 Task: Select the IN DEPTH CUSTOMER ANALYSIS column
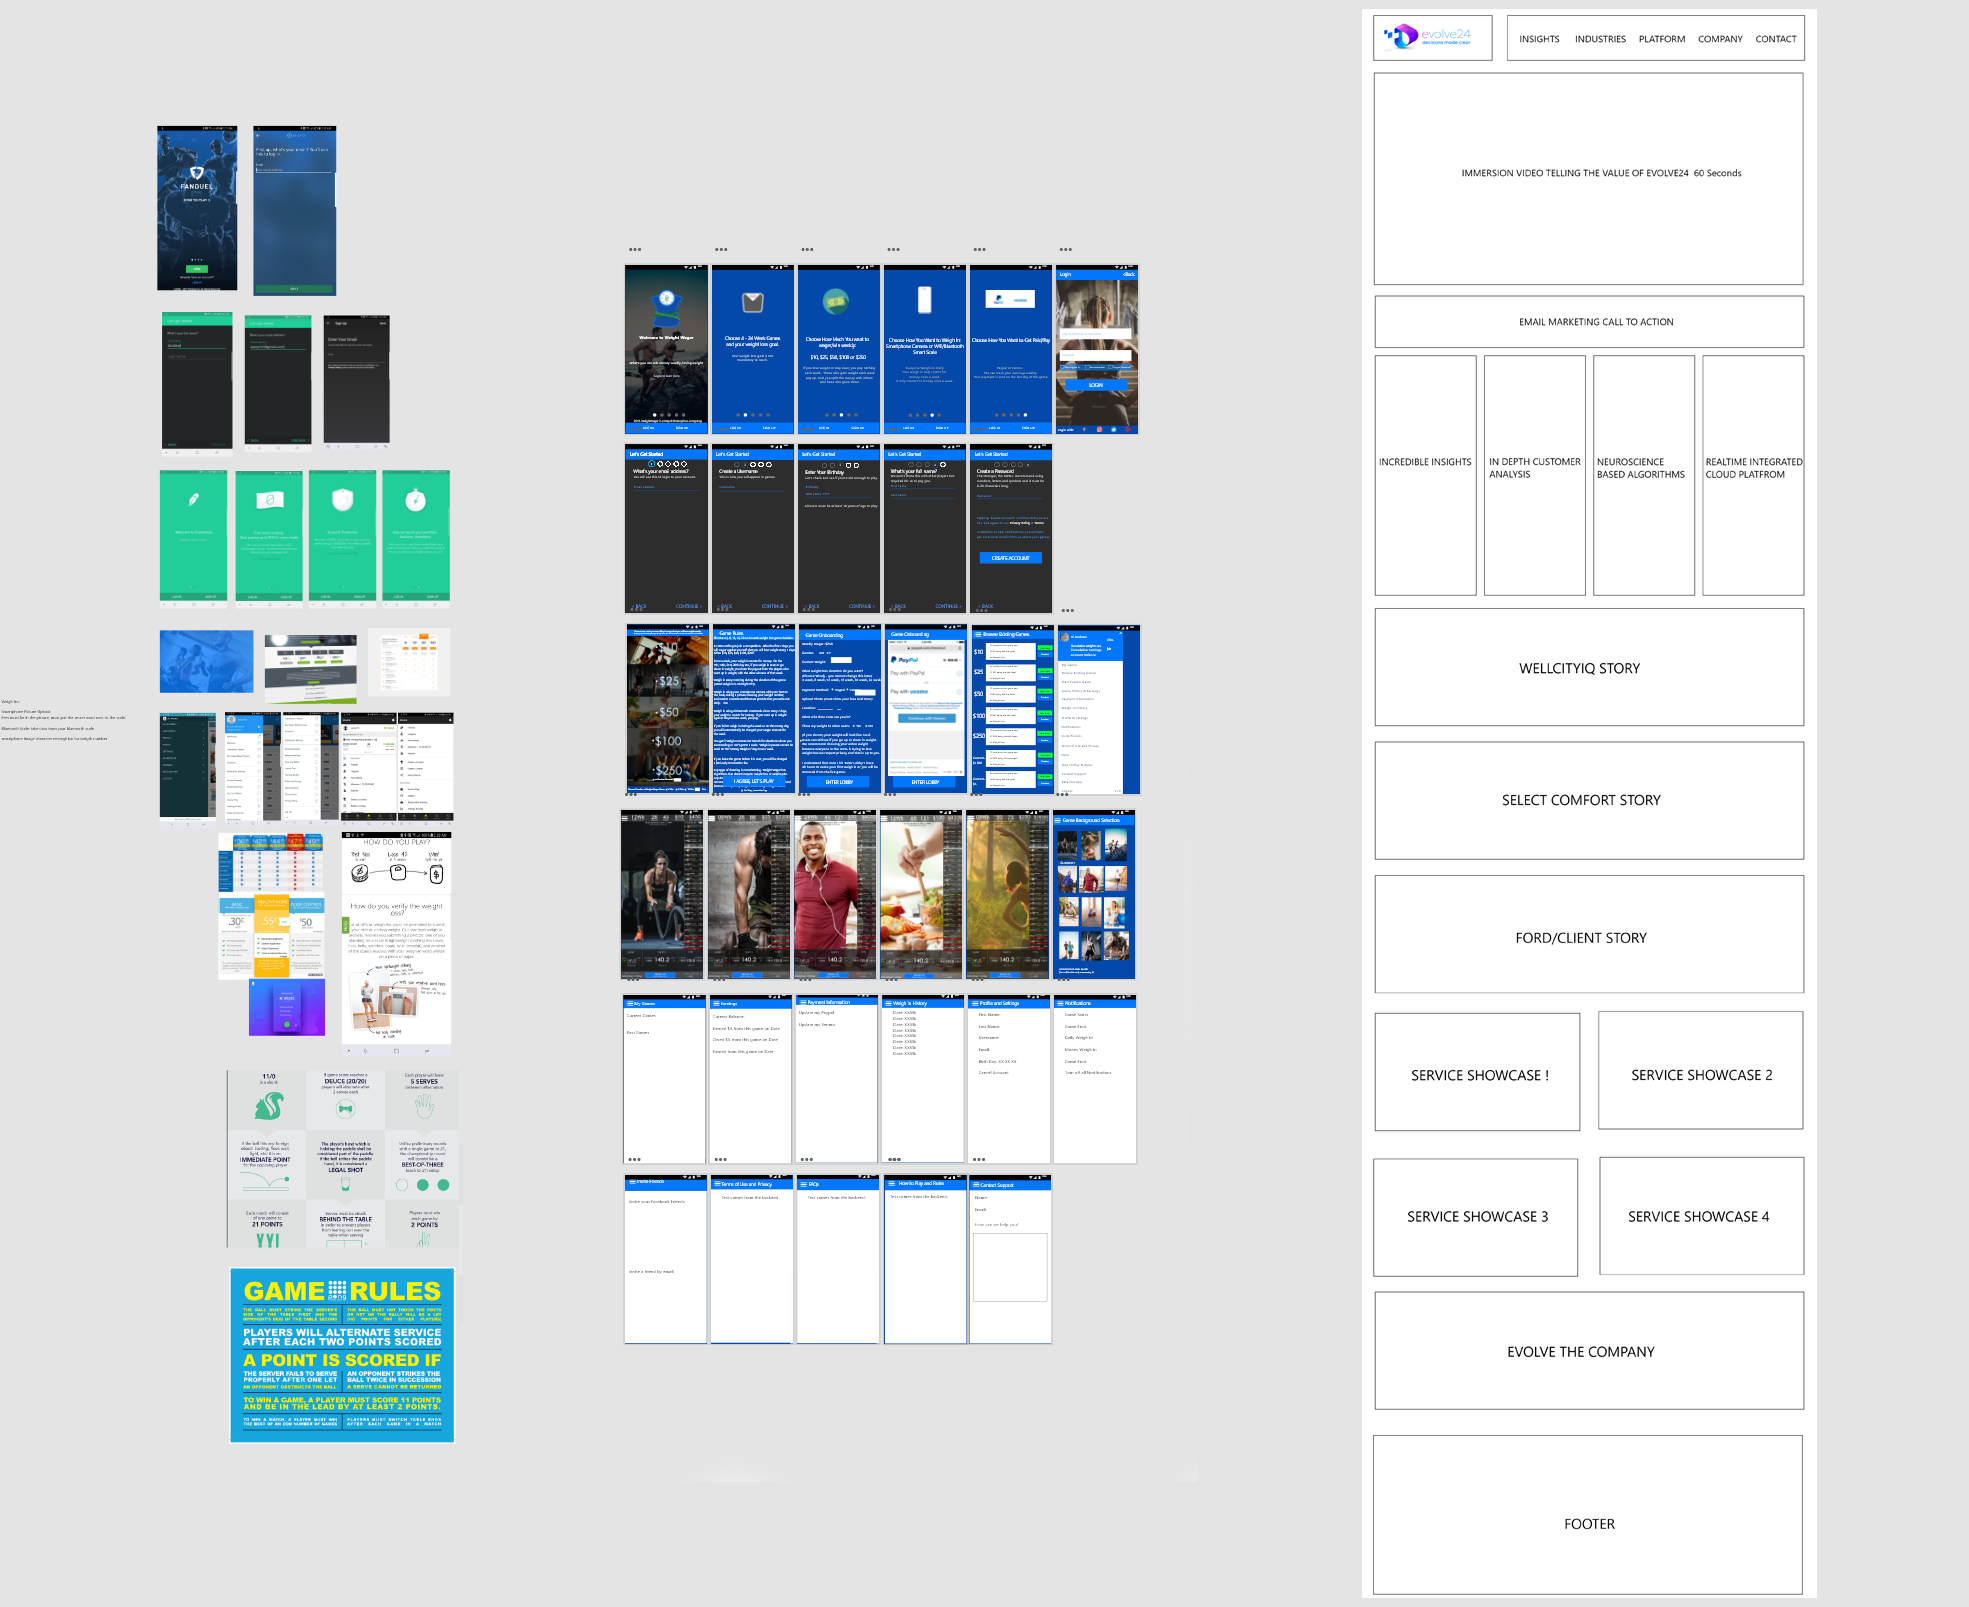click(1535, 475)
